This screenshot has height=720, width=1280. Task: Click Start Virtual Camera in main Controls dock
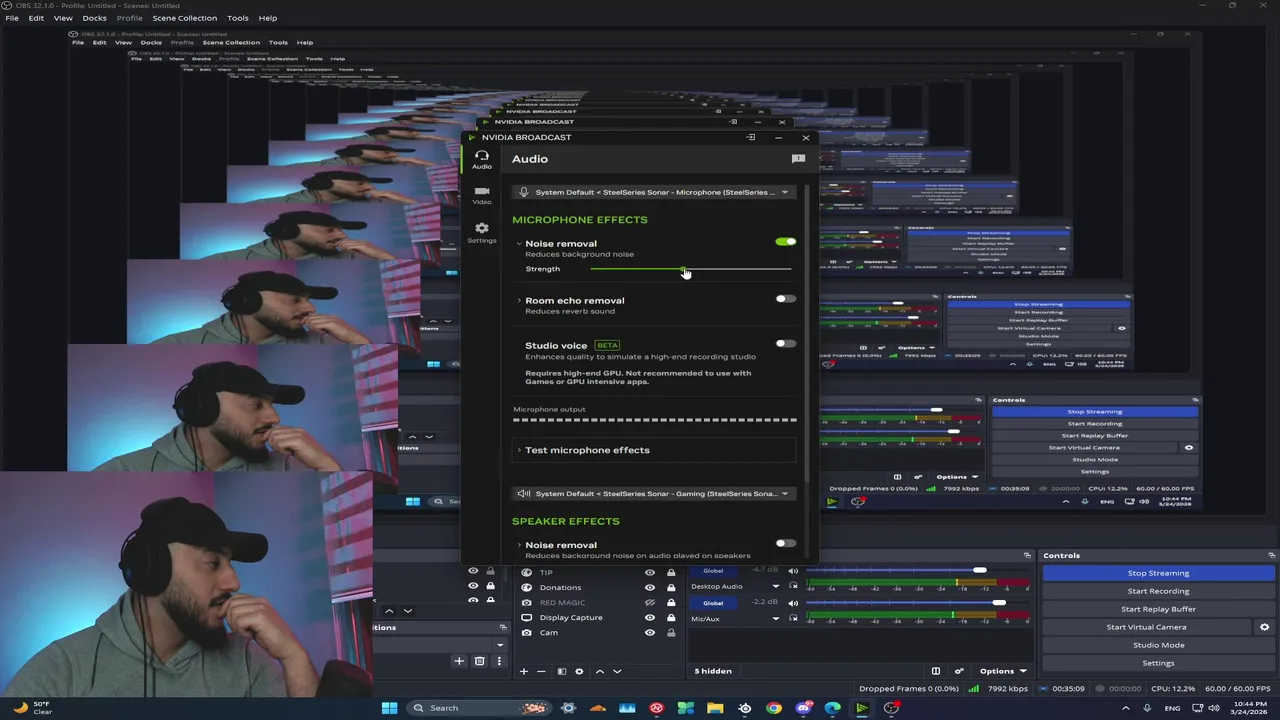(1146, 627)
